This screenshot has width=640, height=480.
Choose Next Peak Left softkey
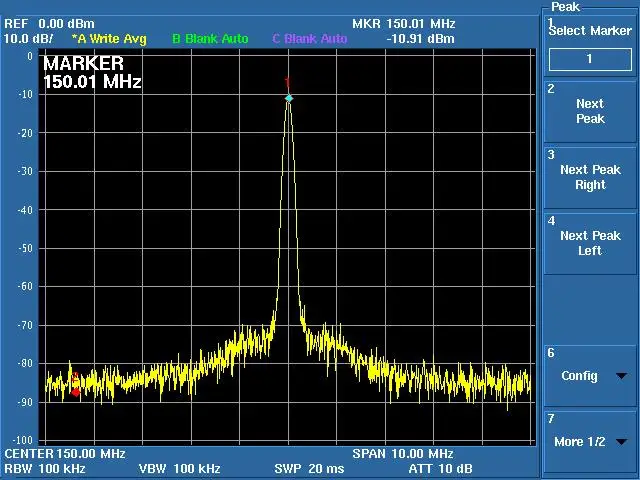pyautogui.click(x=590, y=244)
